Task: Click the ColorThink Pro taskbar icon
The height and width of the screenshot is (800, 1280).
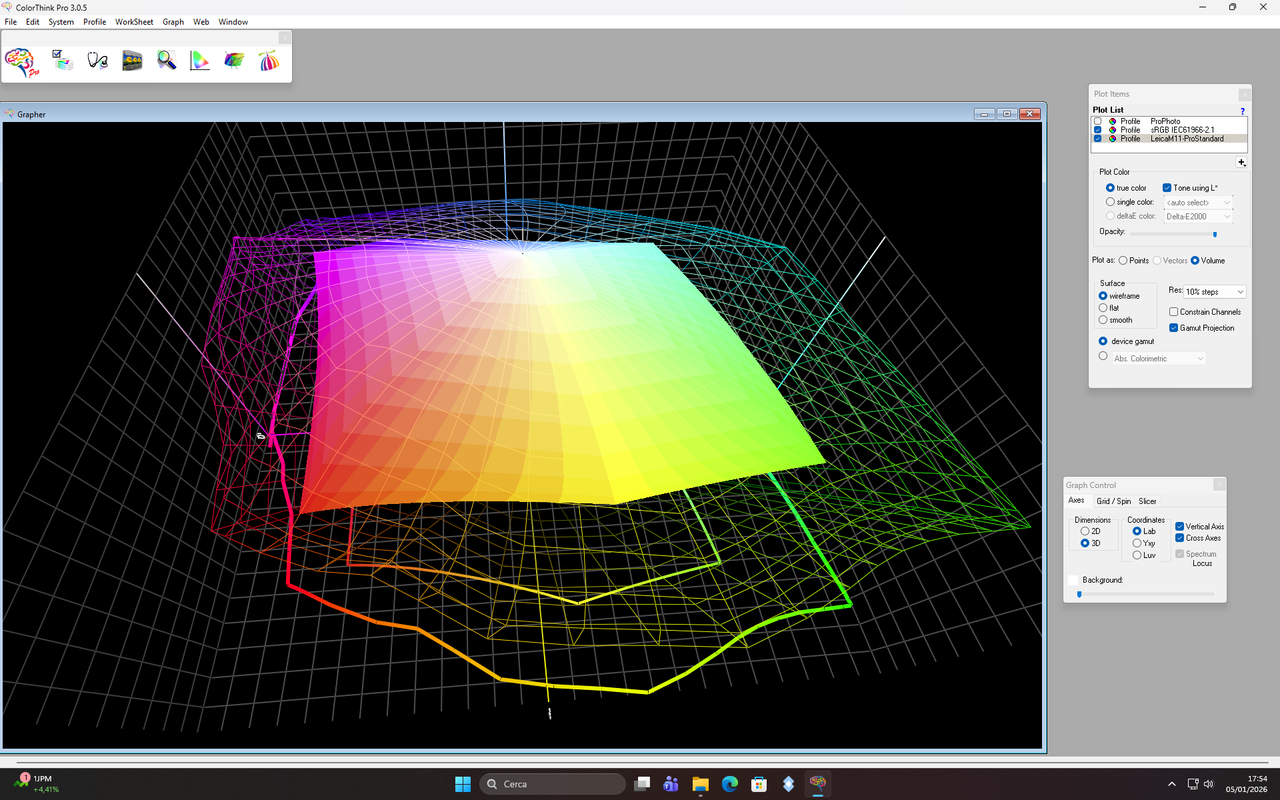Action: point(818,784)
